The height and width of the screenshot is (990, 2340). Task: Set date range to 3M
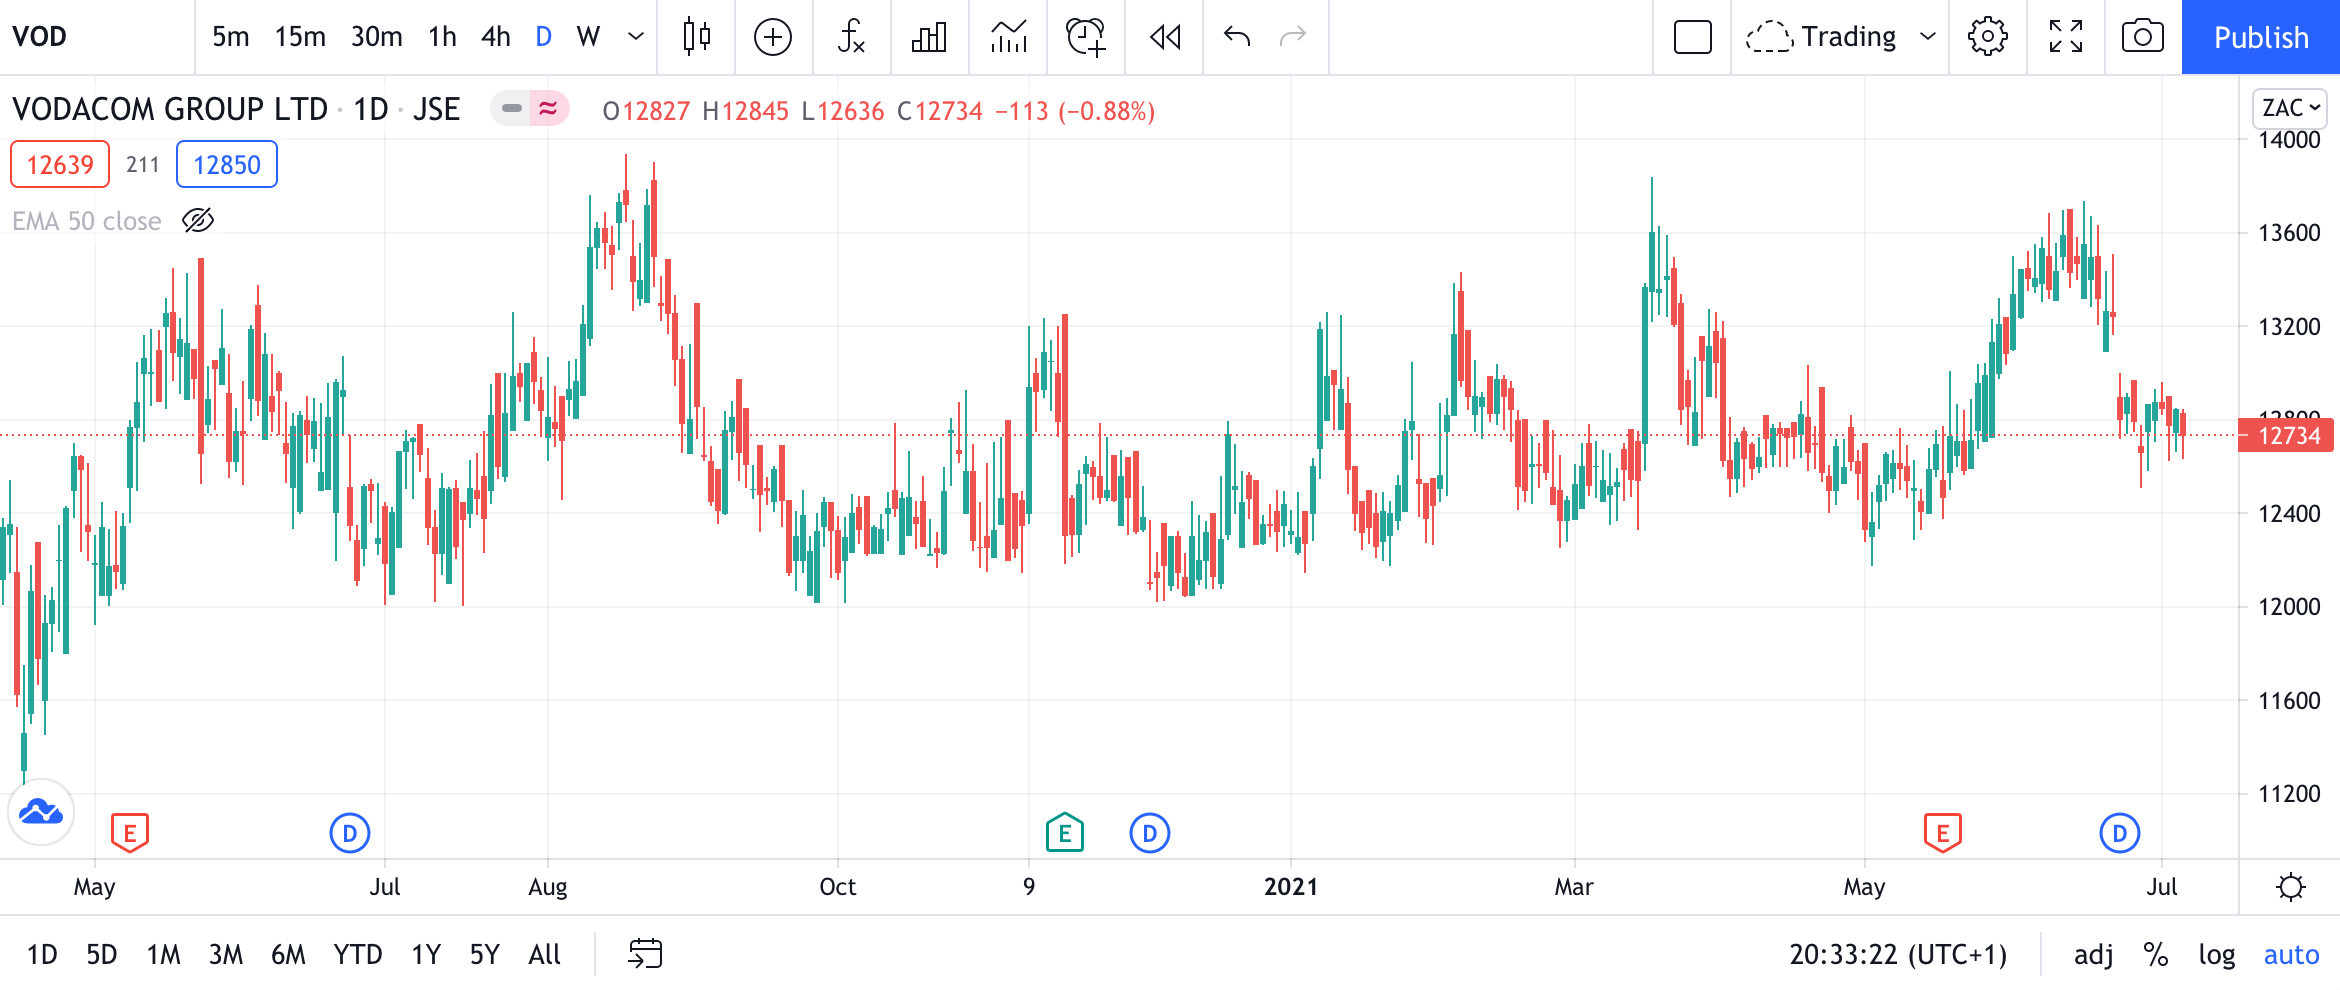pos(225,954)
